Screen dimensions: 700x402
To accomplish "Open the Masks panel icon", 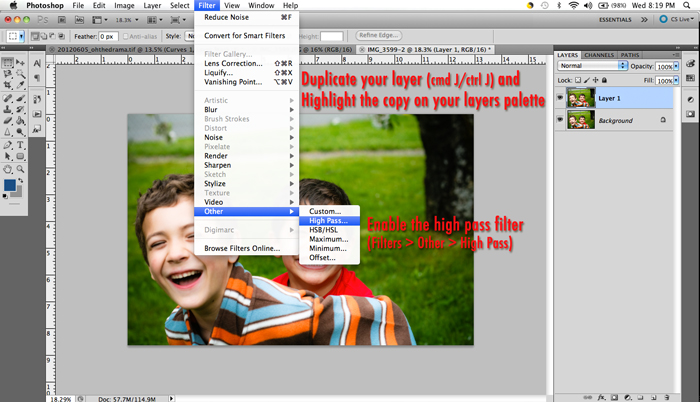I will (x=691, y=114).
